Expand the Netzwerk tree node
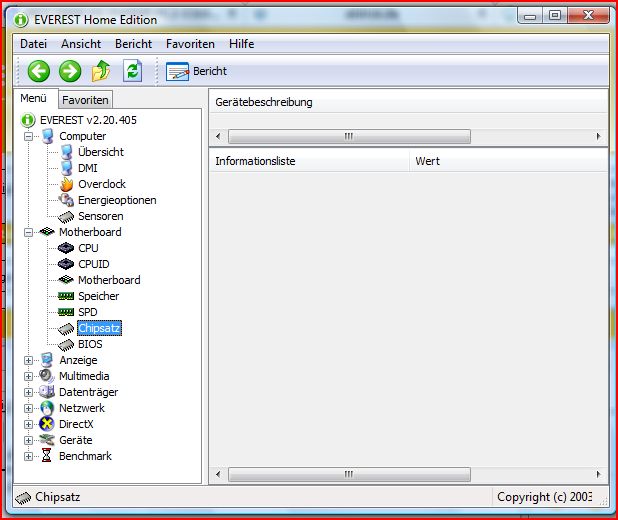Image resolution: width=618 pixels, height=520 pixels. click(x=28, y=408)
